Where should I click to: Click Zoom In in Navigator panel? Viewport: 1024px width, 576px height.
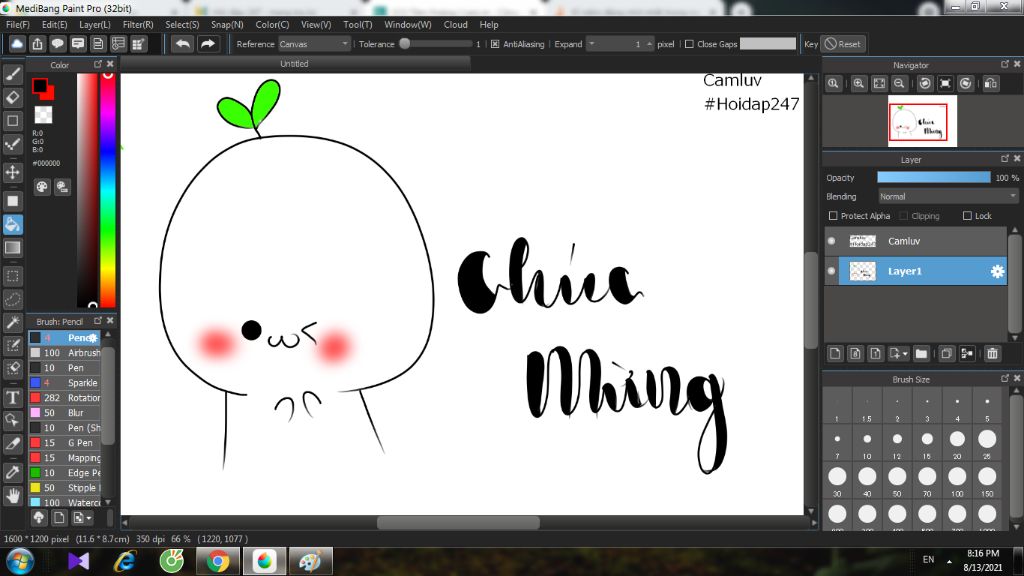859,84
